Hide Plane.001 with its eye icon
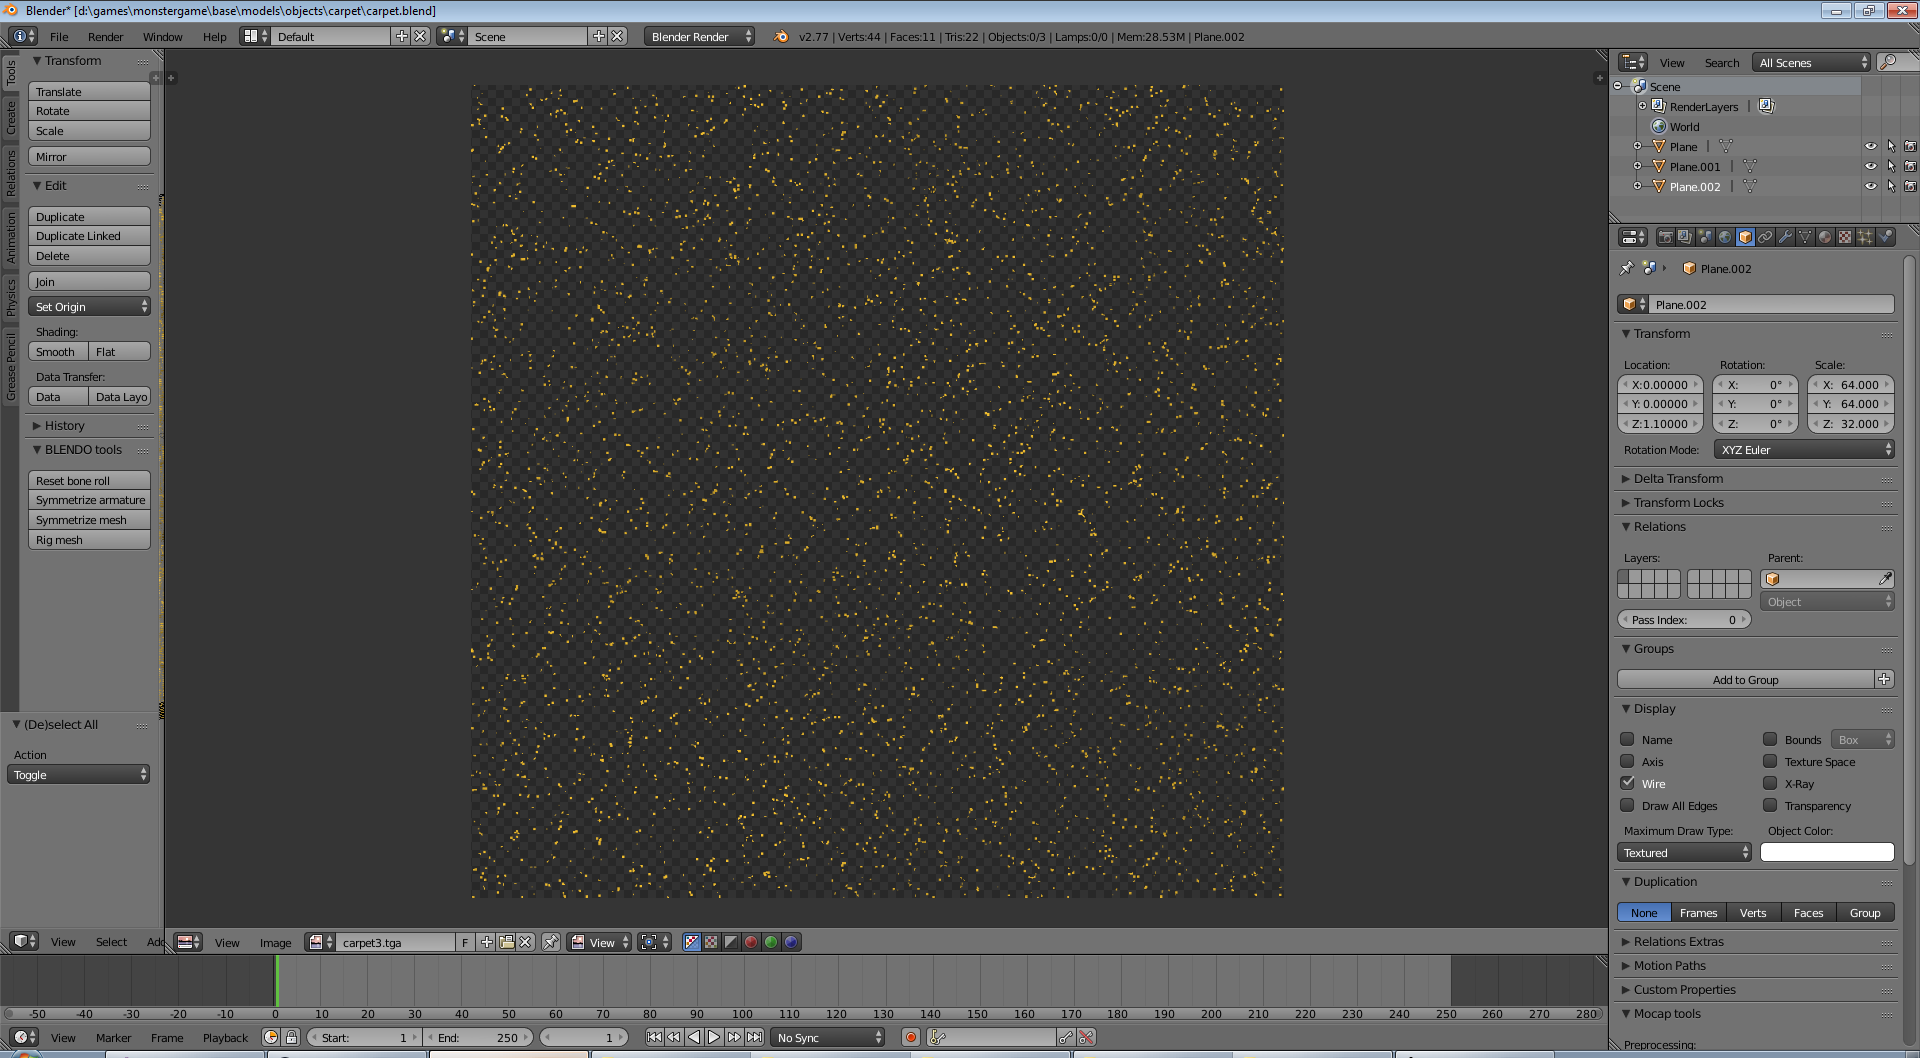The height and width of the screenshot is (1058, 1920). click(1870, 166)
